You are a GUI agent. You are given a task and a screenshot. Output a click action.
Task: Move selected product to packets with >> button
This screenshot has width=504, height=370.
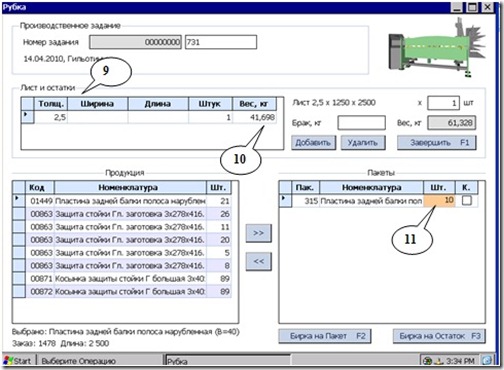pyautogui.click(x=259, y=233)
